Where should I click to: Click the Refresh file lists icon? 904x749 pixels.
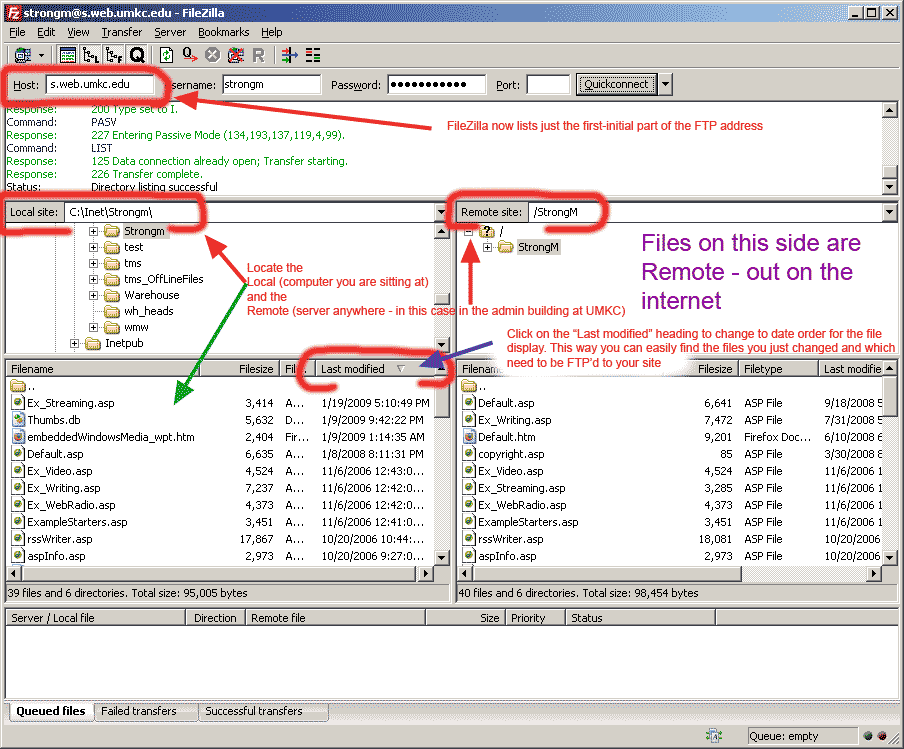click(x=166, y=55)
